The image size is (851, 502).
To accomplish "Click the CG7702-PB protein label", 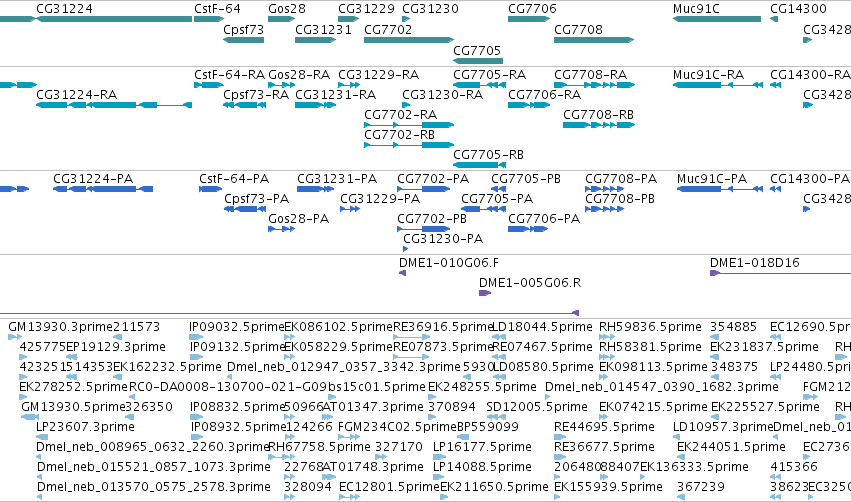I will tap(432, 219).
